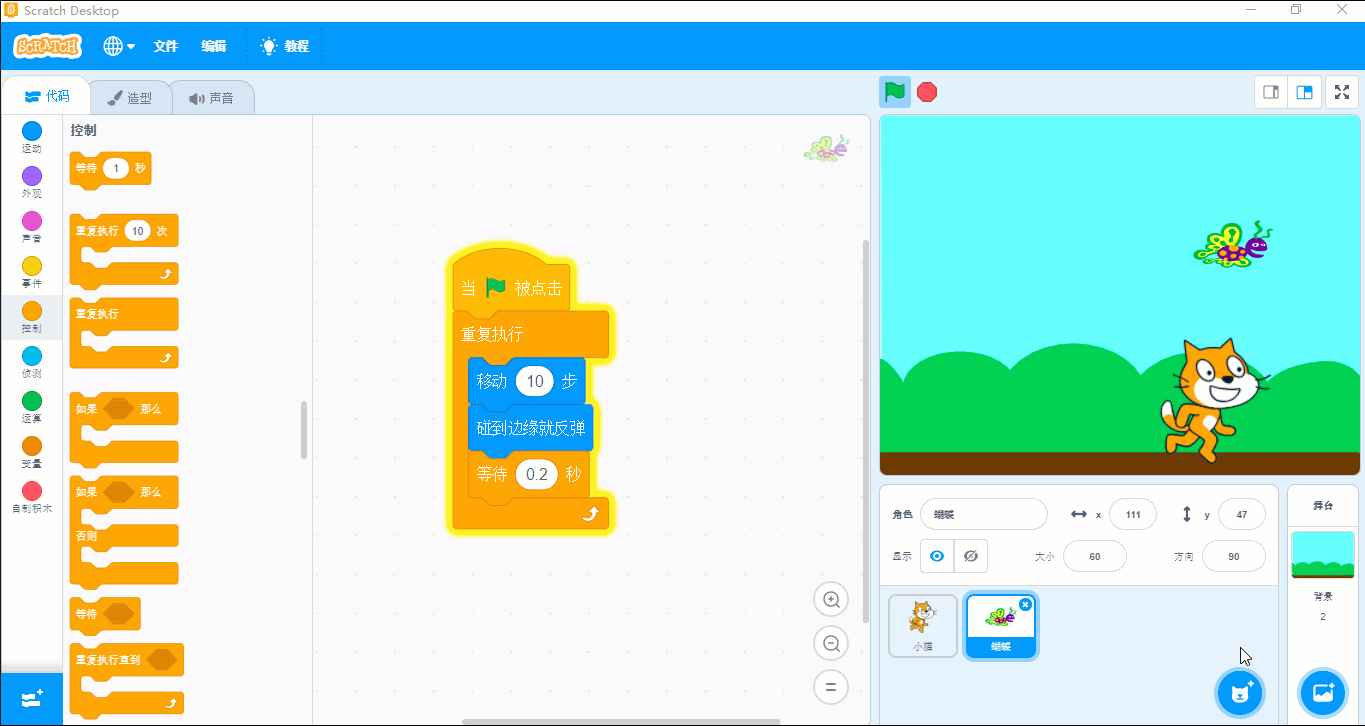Click the 如果 那么 palette block
The height and width of the screenshot is (726, 1365).
(x=123, y=428)
